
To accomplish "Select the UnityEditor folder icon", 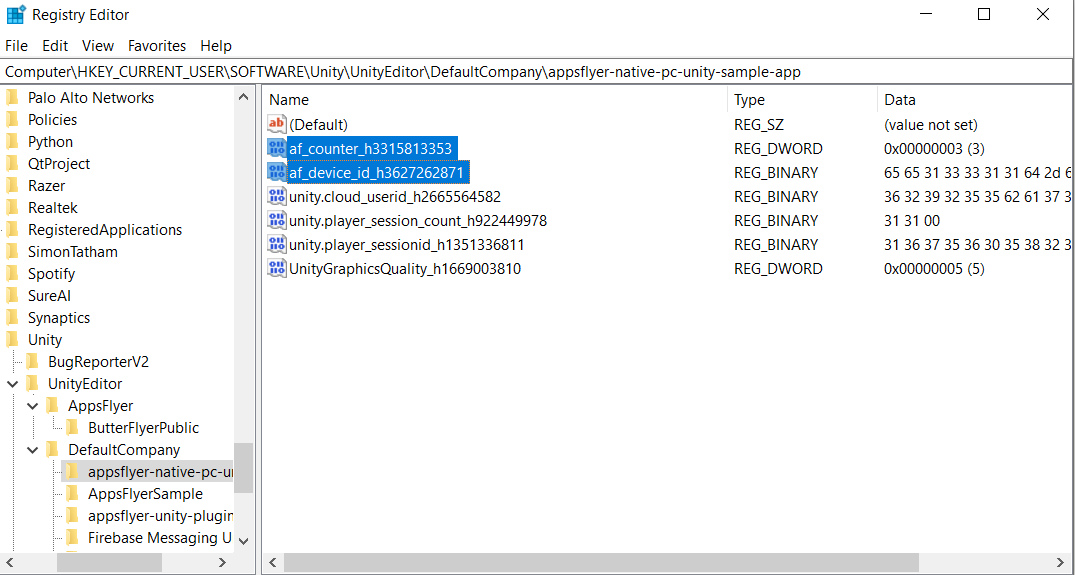I will (x=32, y=383).
